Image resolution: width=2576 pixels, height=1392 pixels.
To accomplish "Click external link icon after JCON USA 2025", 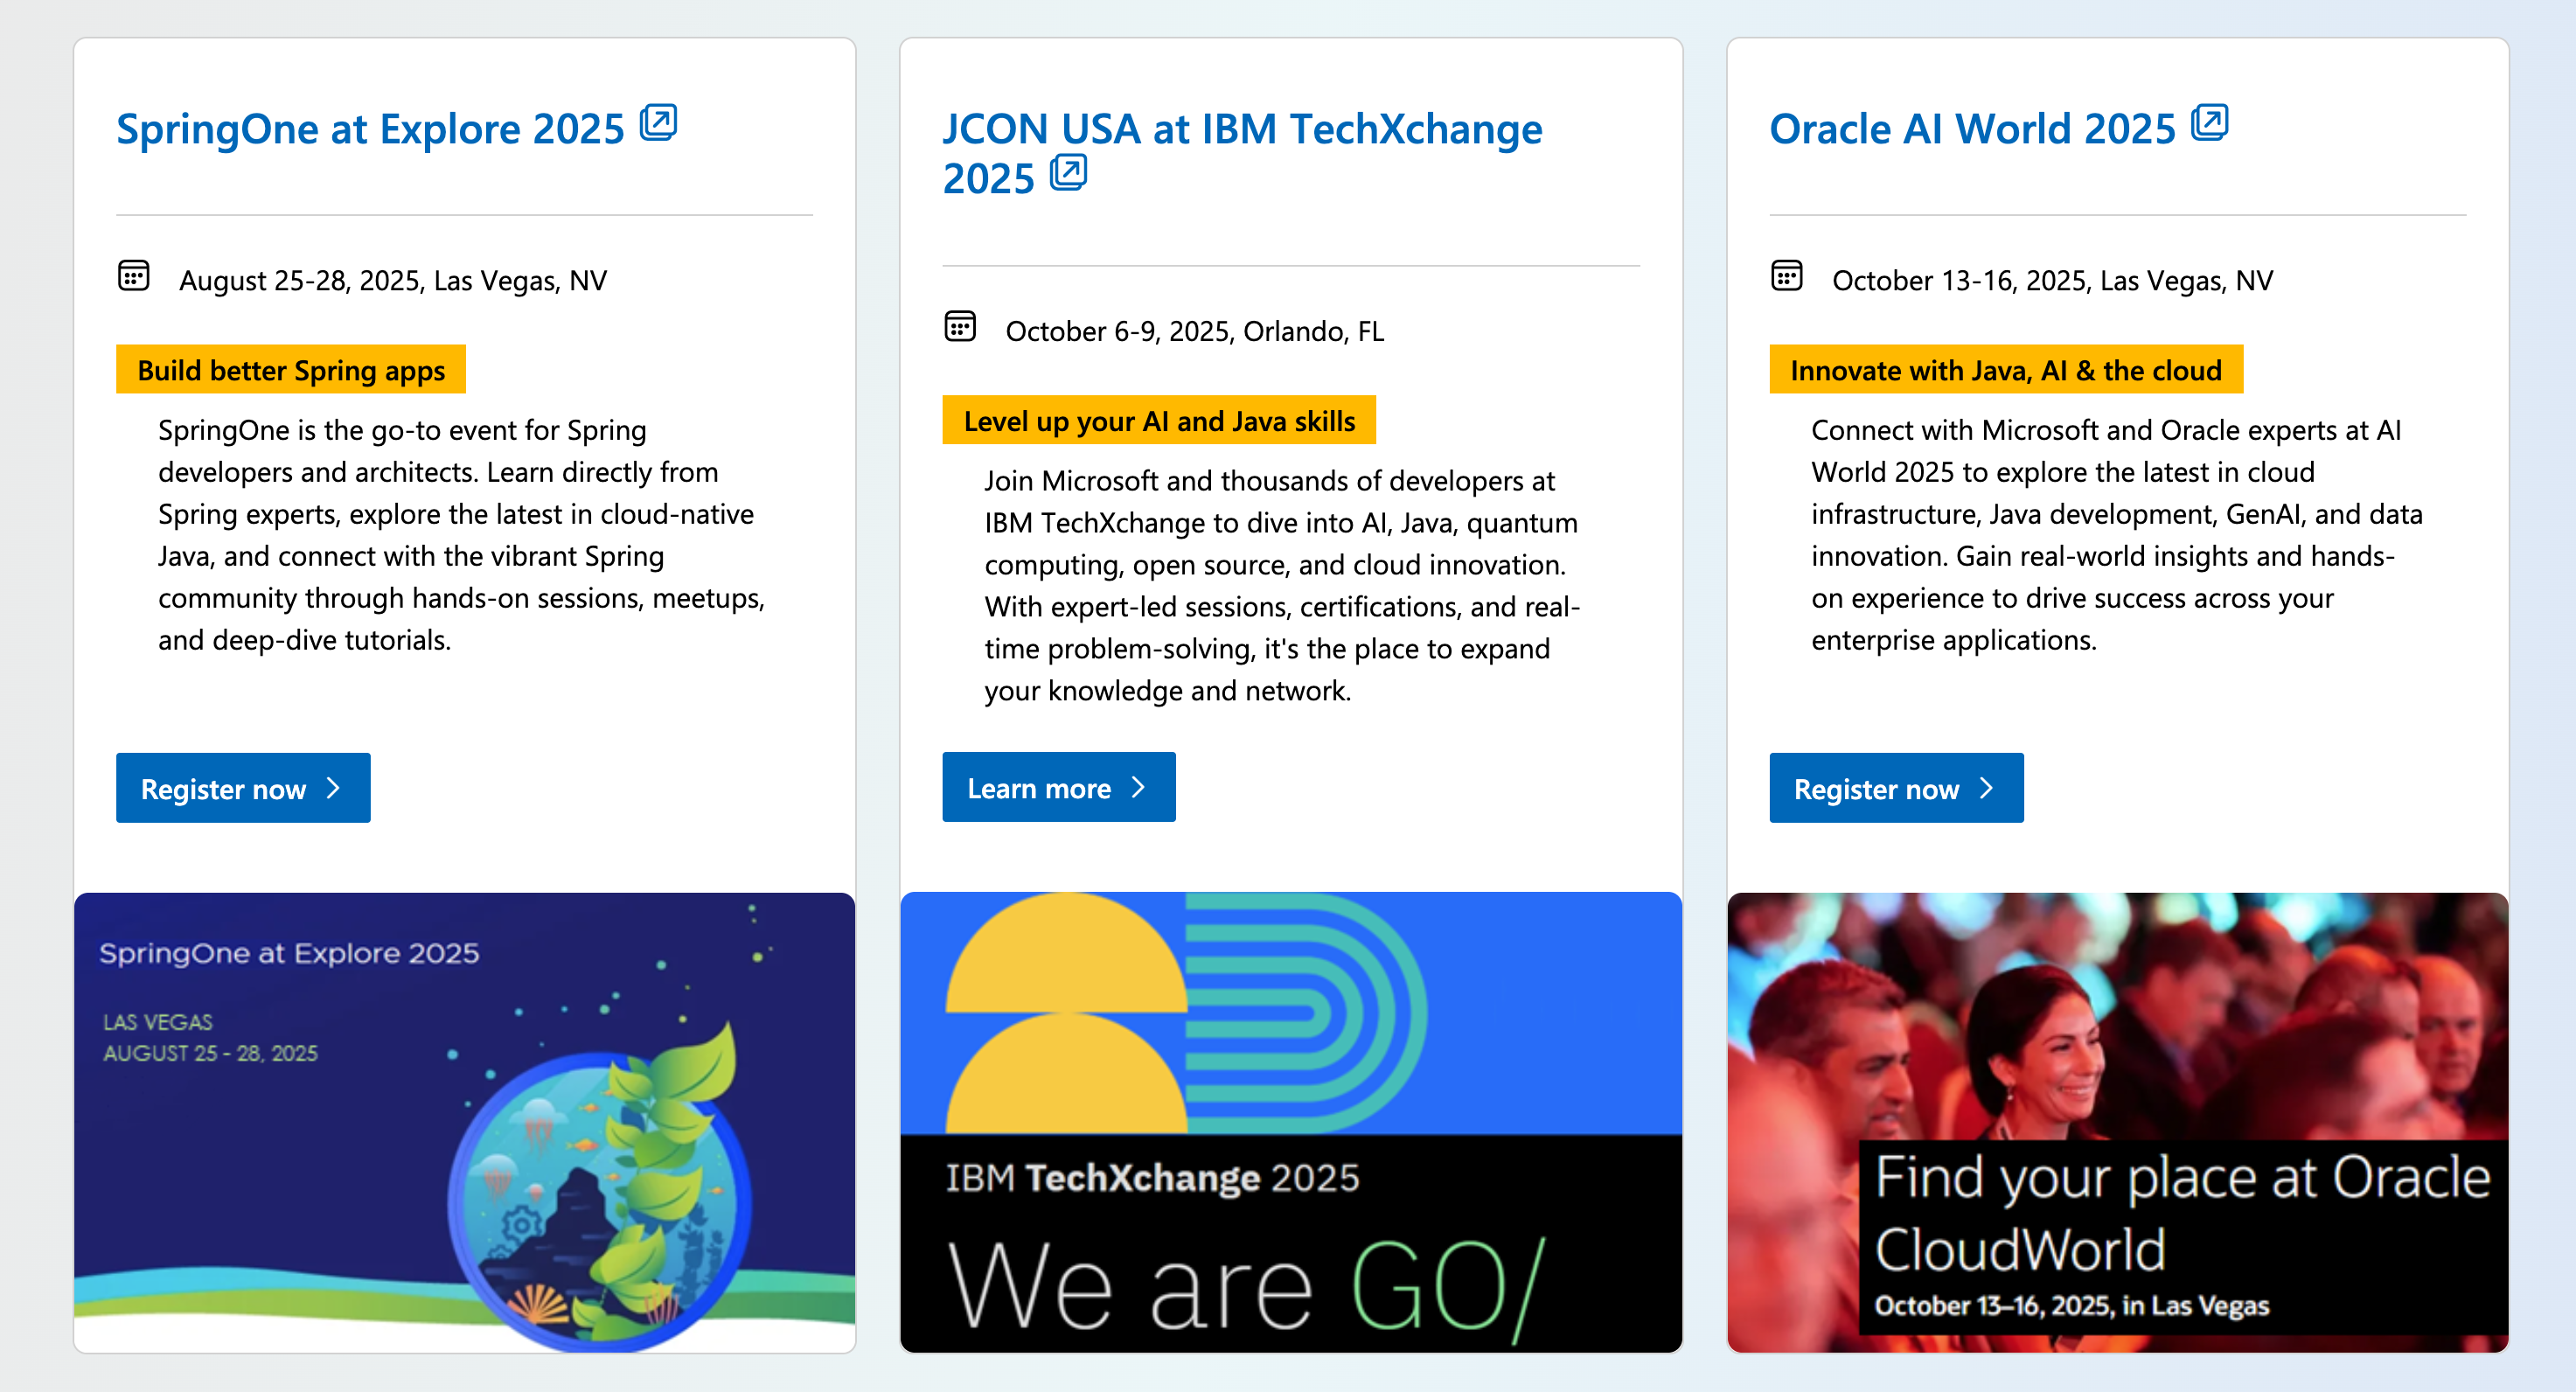I will pyautogui.click(x=1068, y=173).
